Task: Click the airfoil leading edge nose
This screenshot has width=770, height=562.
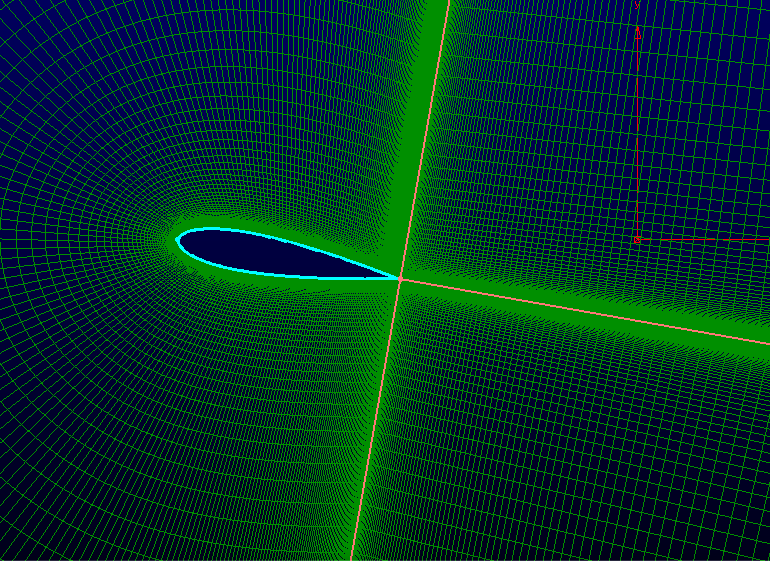Action: tap(178, 240)
